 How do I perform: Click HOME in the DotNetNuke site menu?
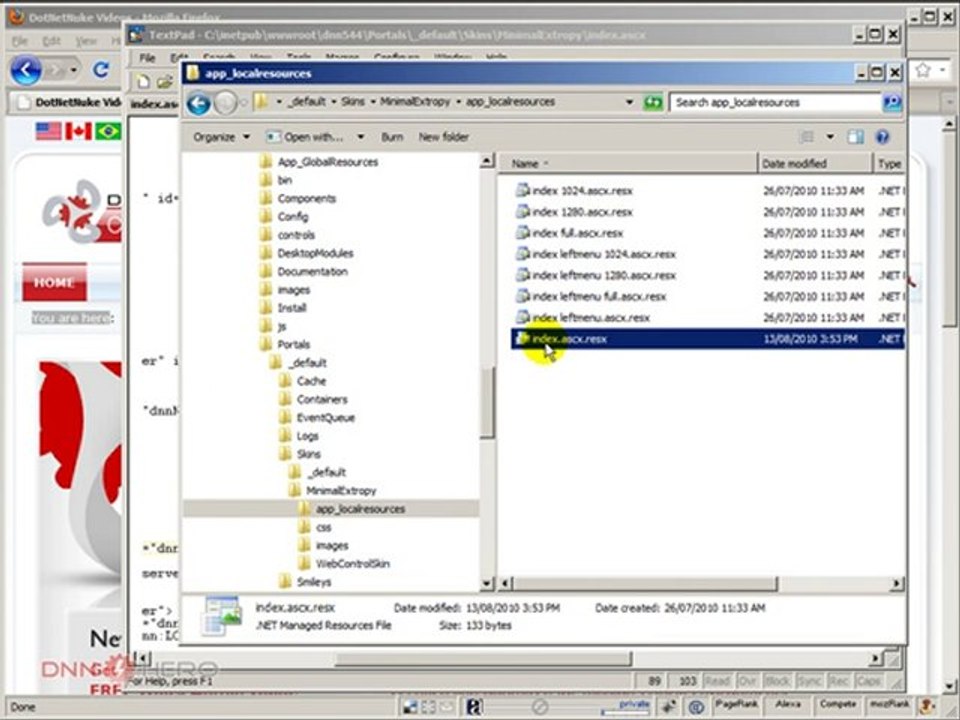pos(54,283)
